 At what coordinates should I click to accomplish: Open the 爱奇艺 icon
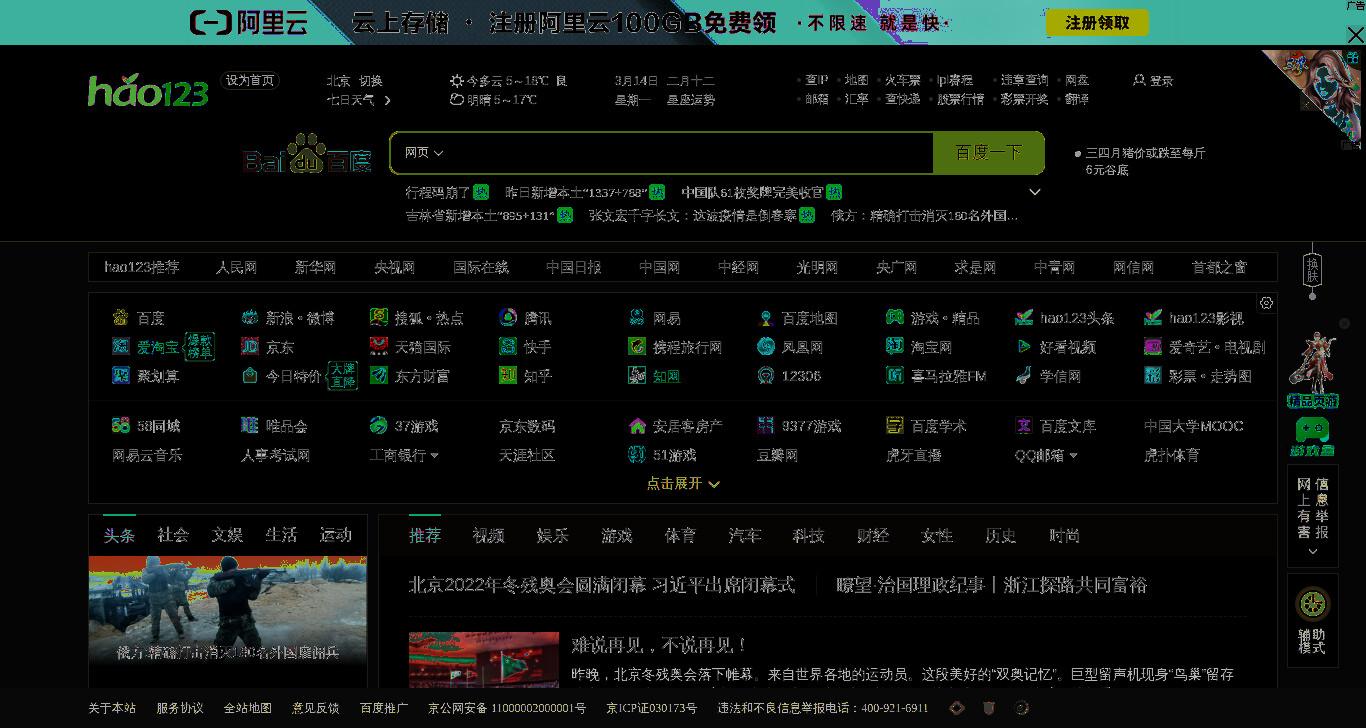[x=1153, y=347]
